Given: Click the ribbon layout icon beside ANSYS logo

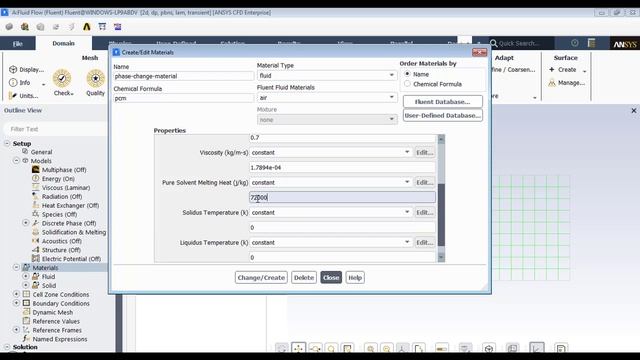Looking at the screenshot, I should (x=591, y=43).
